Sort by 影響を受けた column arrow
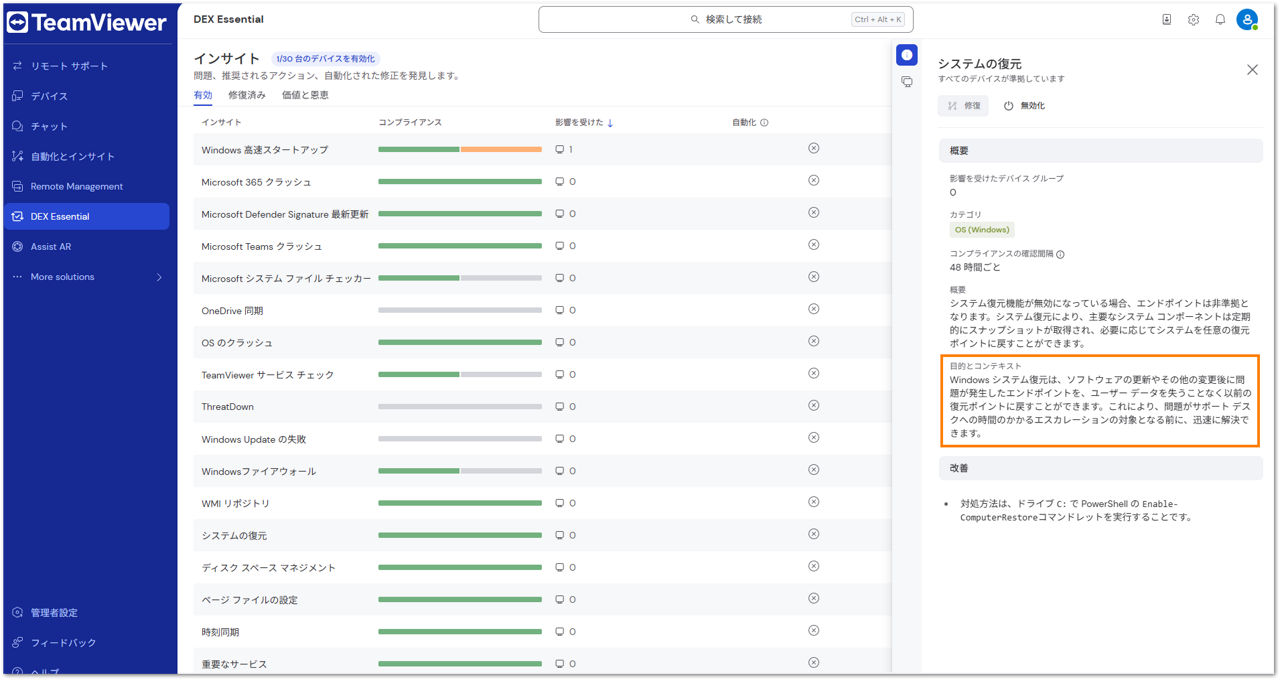1280x680 pixels. coord(610,123)
